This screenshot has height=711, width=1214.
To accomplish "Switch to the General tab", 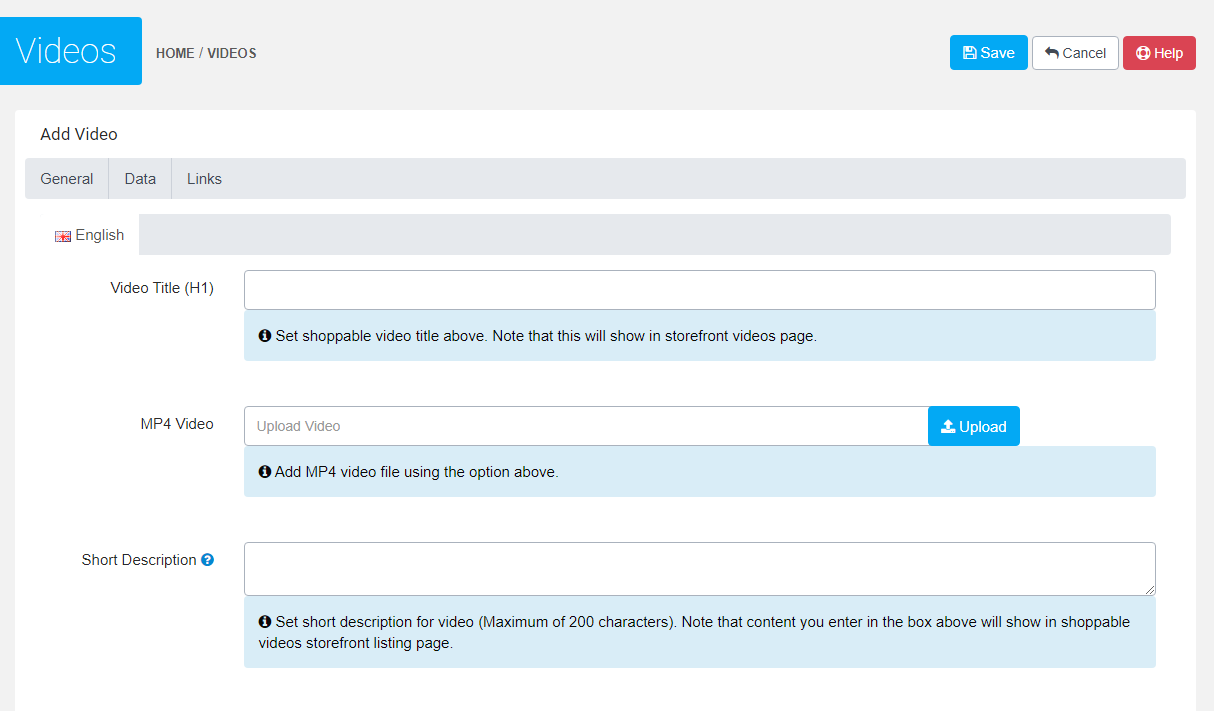I will pyautogui.click(x=67, y=179).
